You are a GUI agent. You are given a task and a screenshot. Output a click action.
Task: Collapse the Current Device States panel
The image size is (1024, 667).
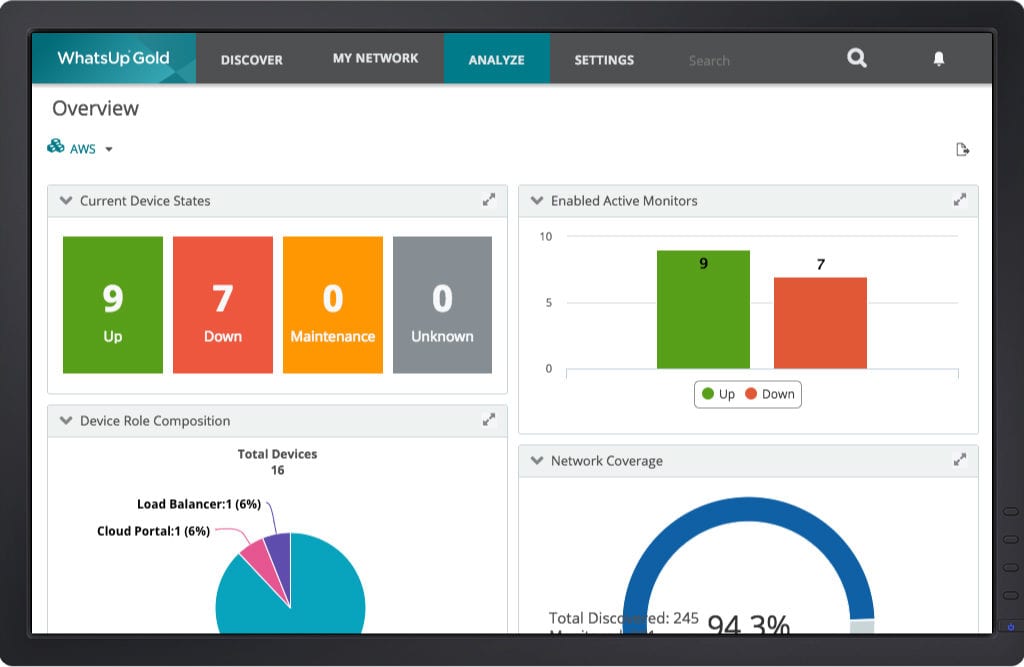(x=66, y=200)
